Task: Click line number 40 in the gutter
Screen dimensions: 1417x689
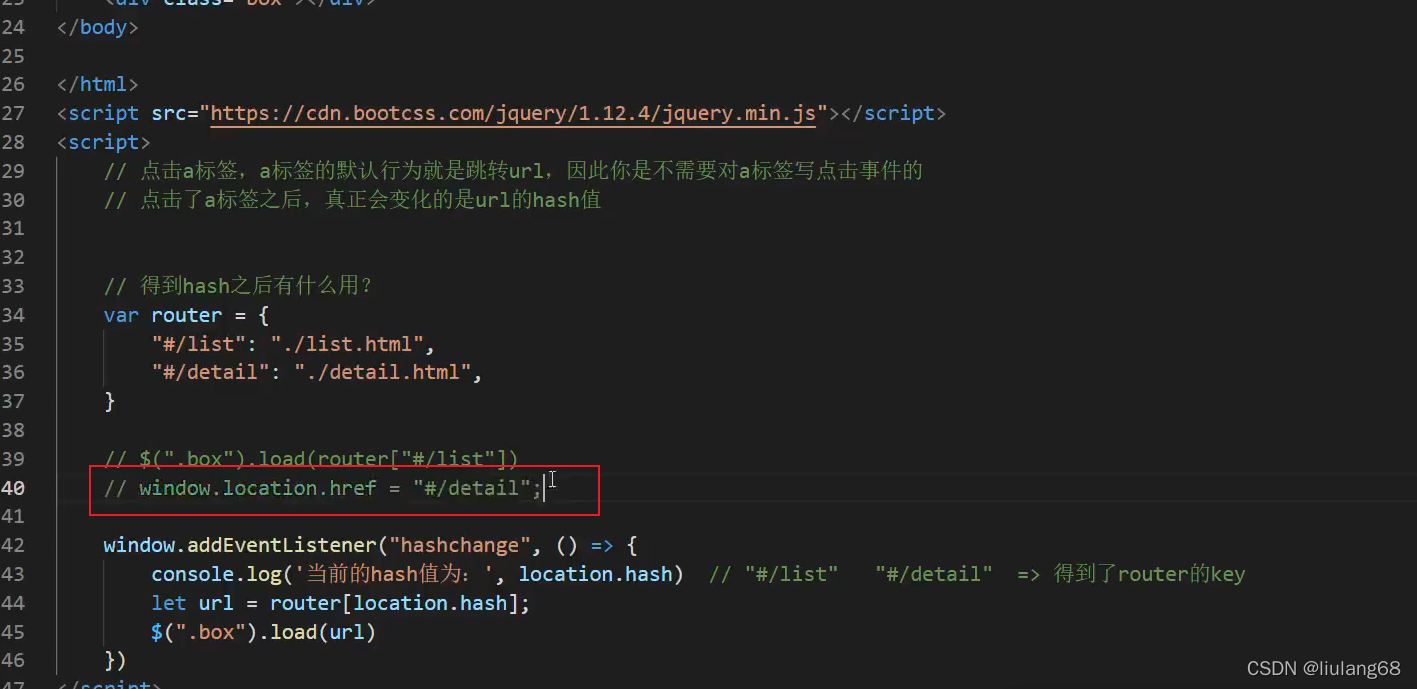Action: click(x=13, y=488)
